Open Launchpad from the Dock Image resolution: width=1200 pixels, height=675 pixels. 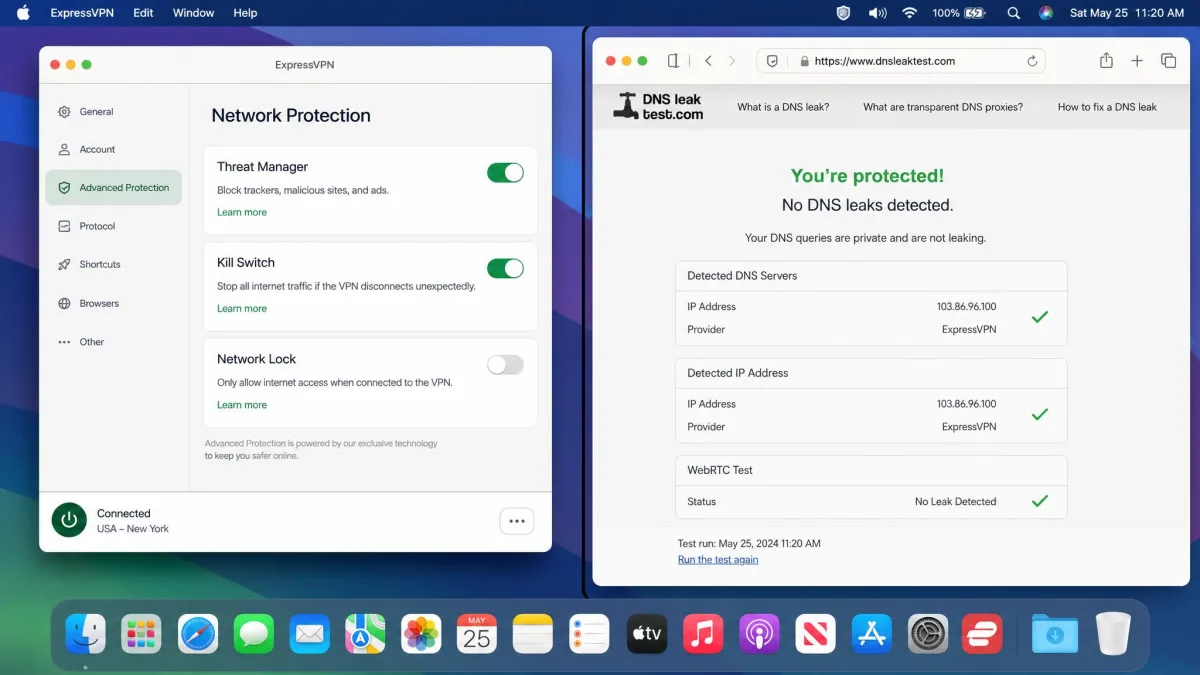[x=142, y=633]
